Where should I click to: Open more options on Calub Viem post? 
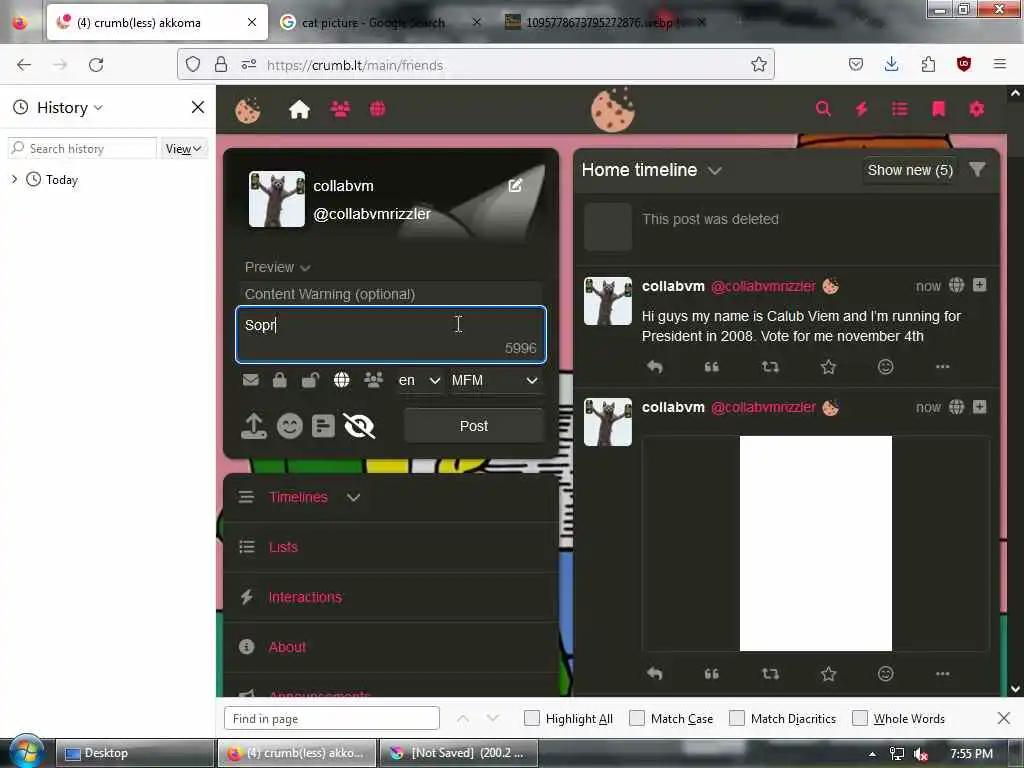click(x=942, y=367)
